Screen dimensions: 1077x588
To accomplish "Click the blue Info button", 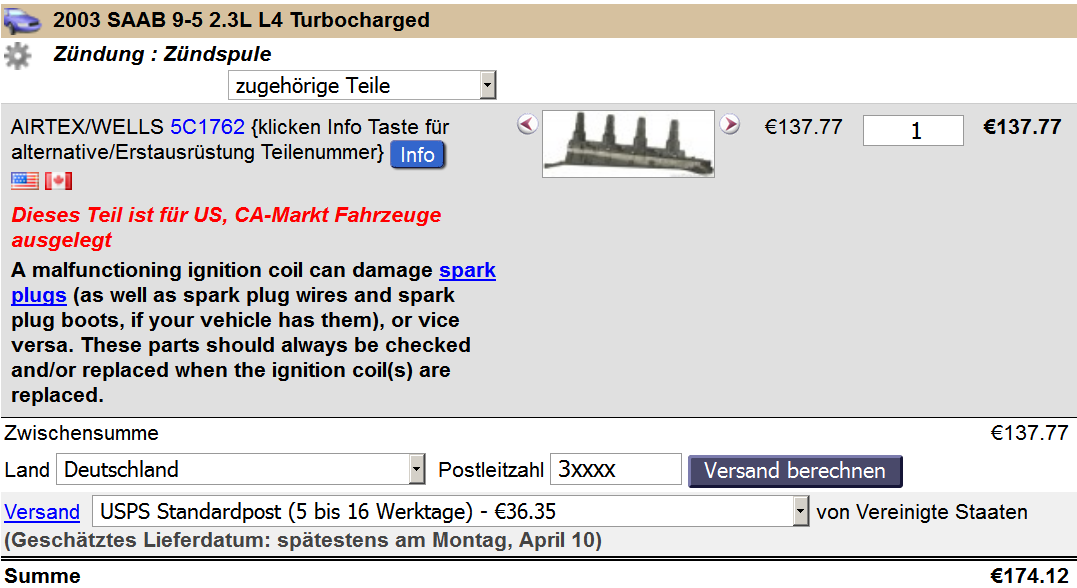I will (418, 155).
